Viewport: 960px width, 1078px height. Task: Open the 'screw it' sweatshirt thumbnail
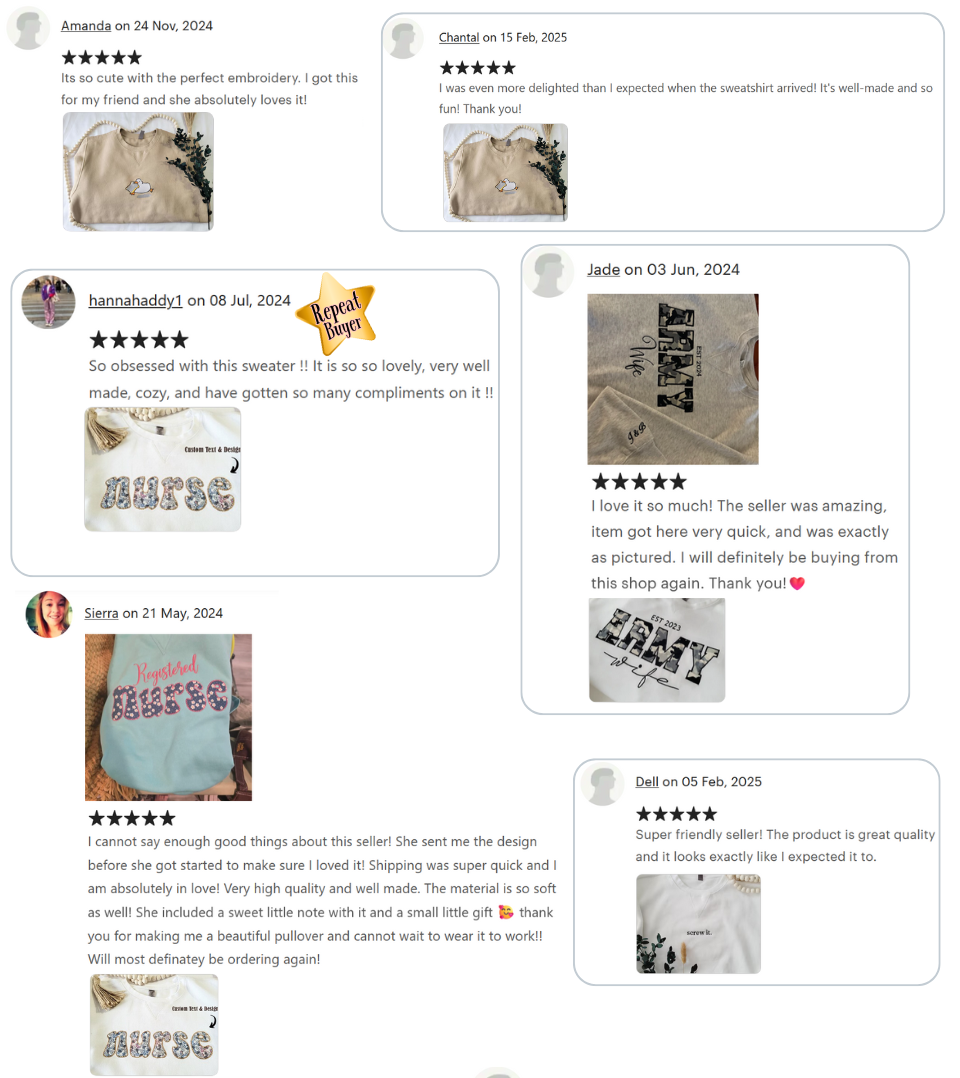click(x=698, y=924)
